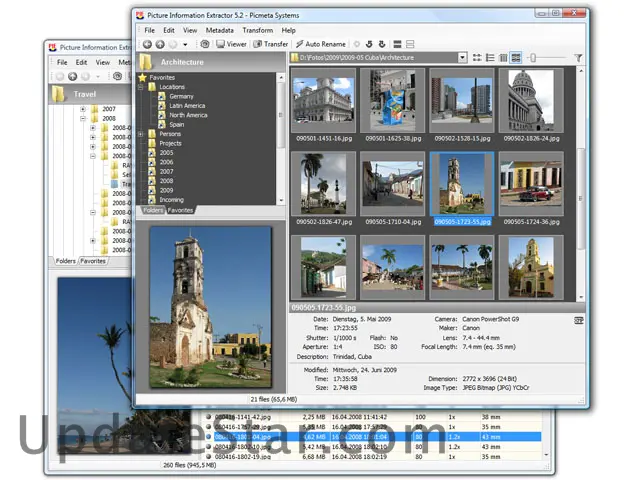Open the Viewer from the toolbar
The height and width of the screenshot is (480, 640).
(230, 45)
